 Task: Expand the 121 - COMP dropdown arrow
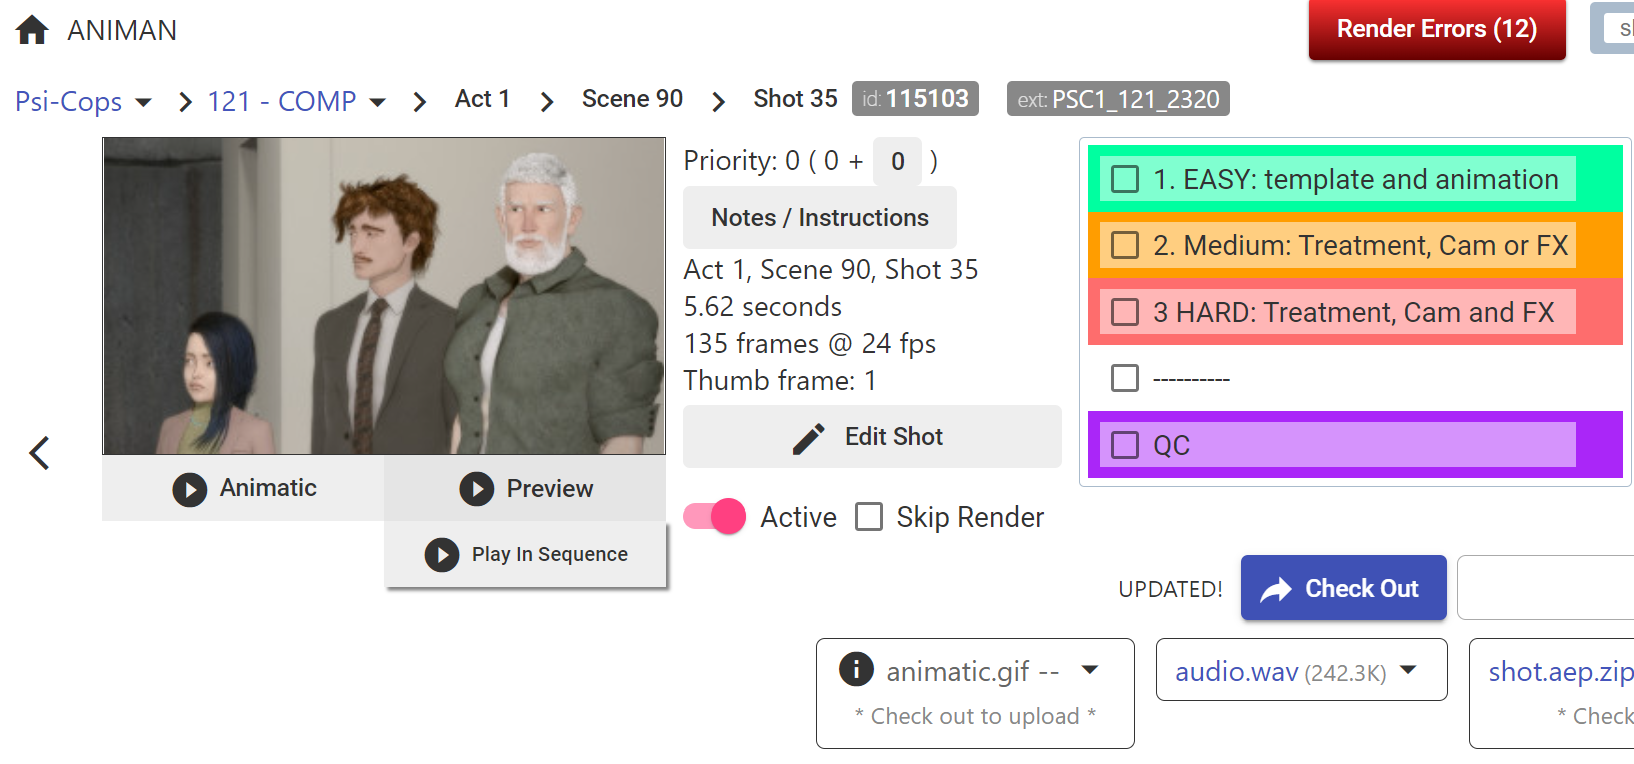click(x=377, y=102)
